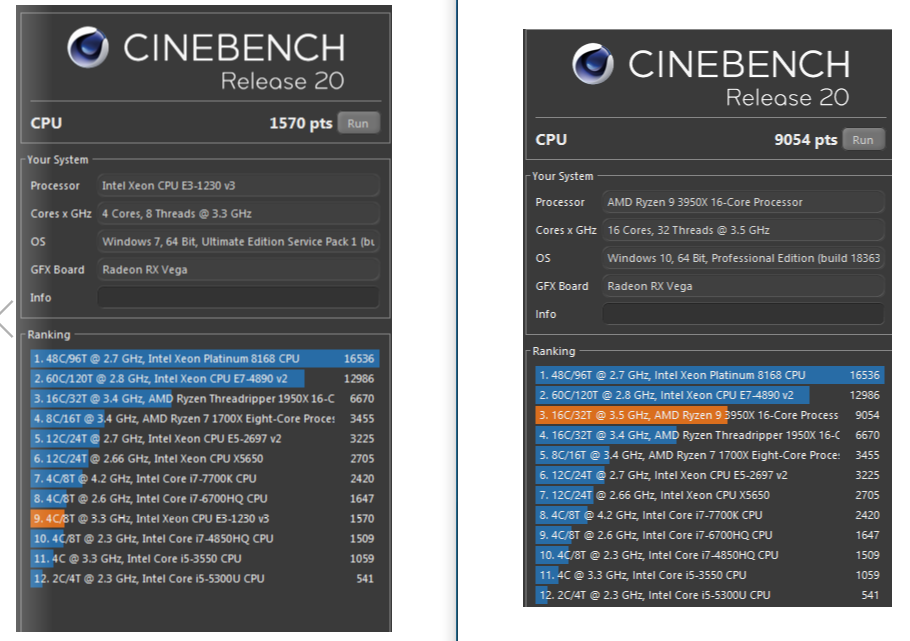Select Core i5-5300U row in right ranking
This screenshot has height=641, width=910.
(x=710, y=595)
